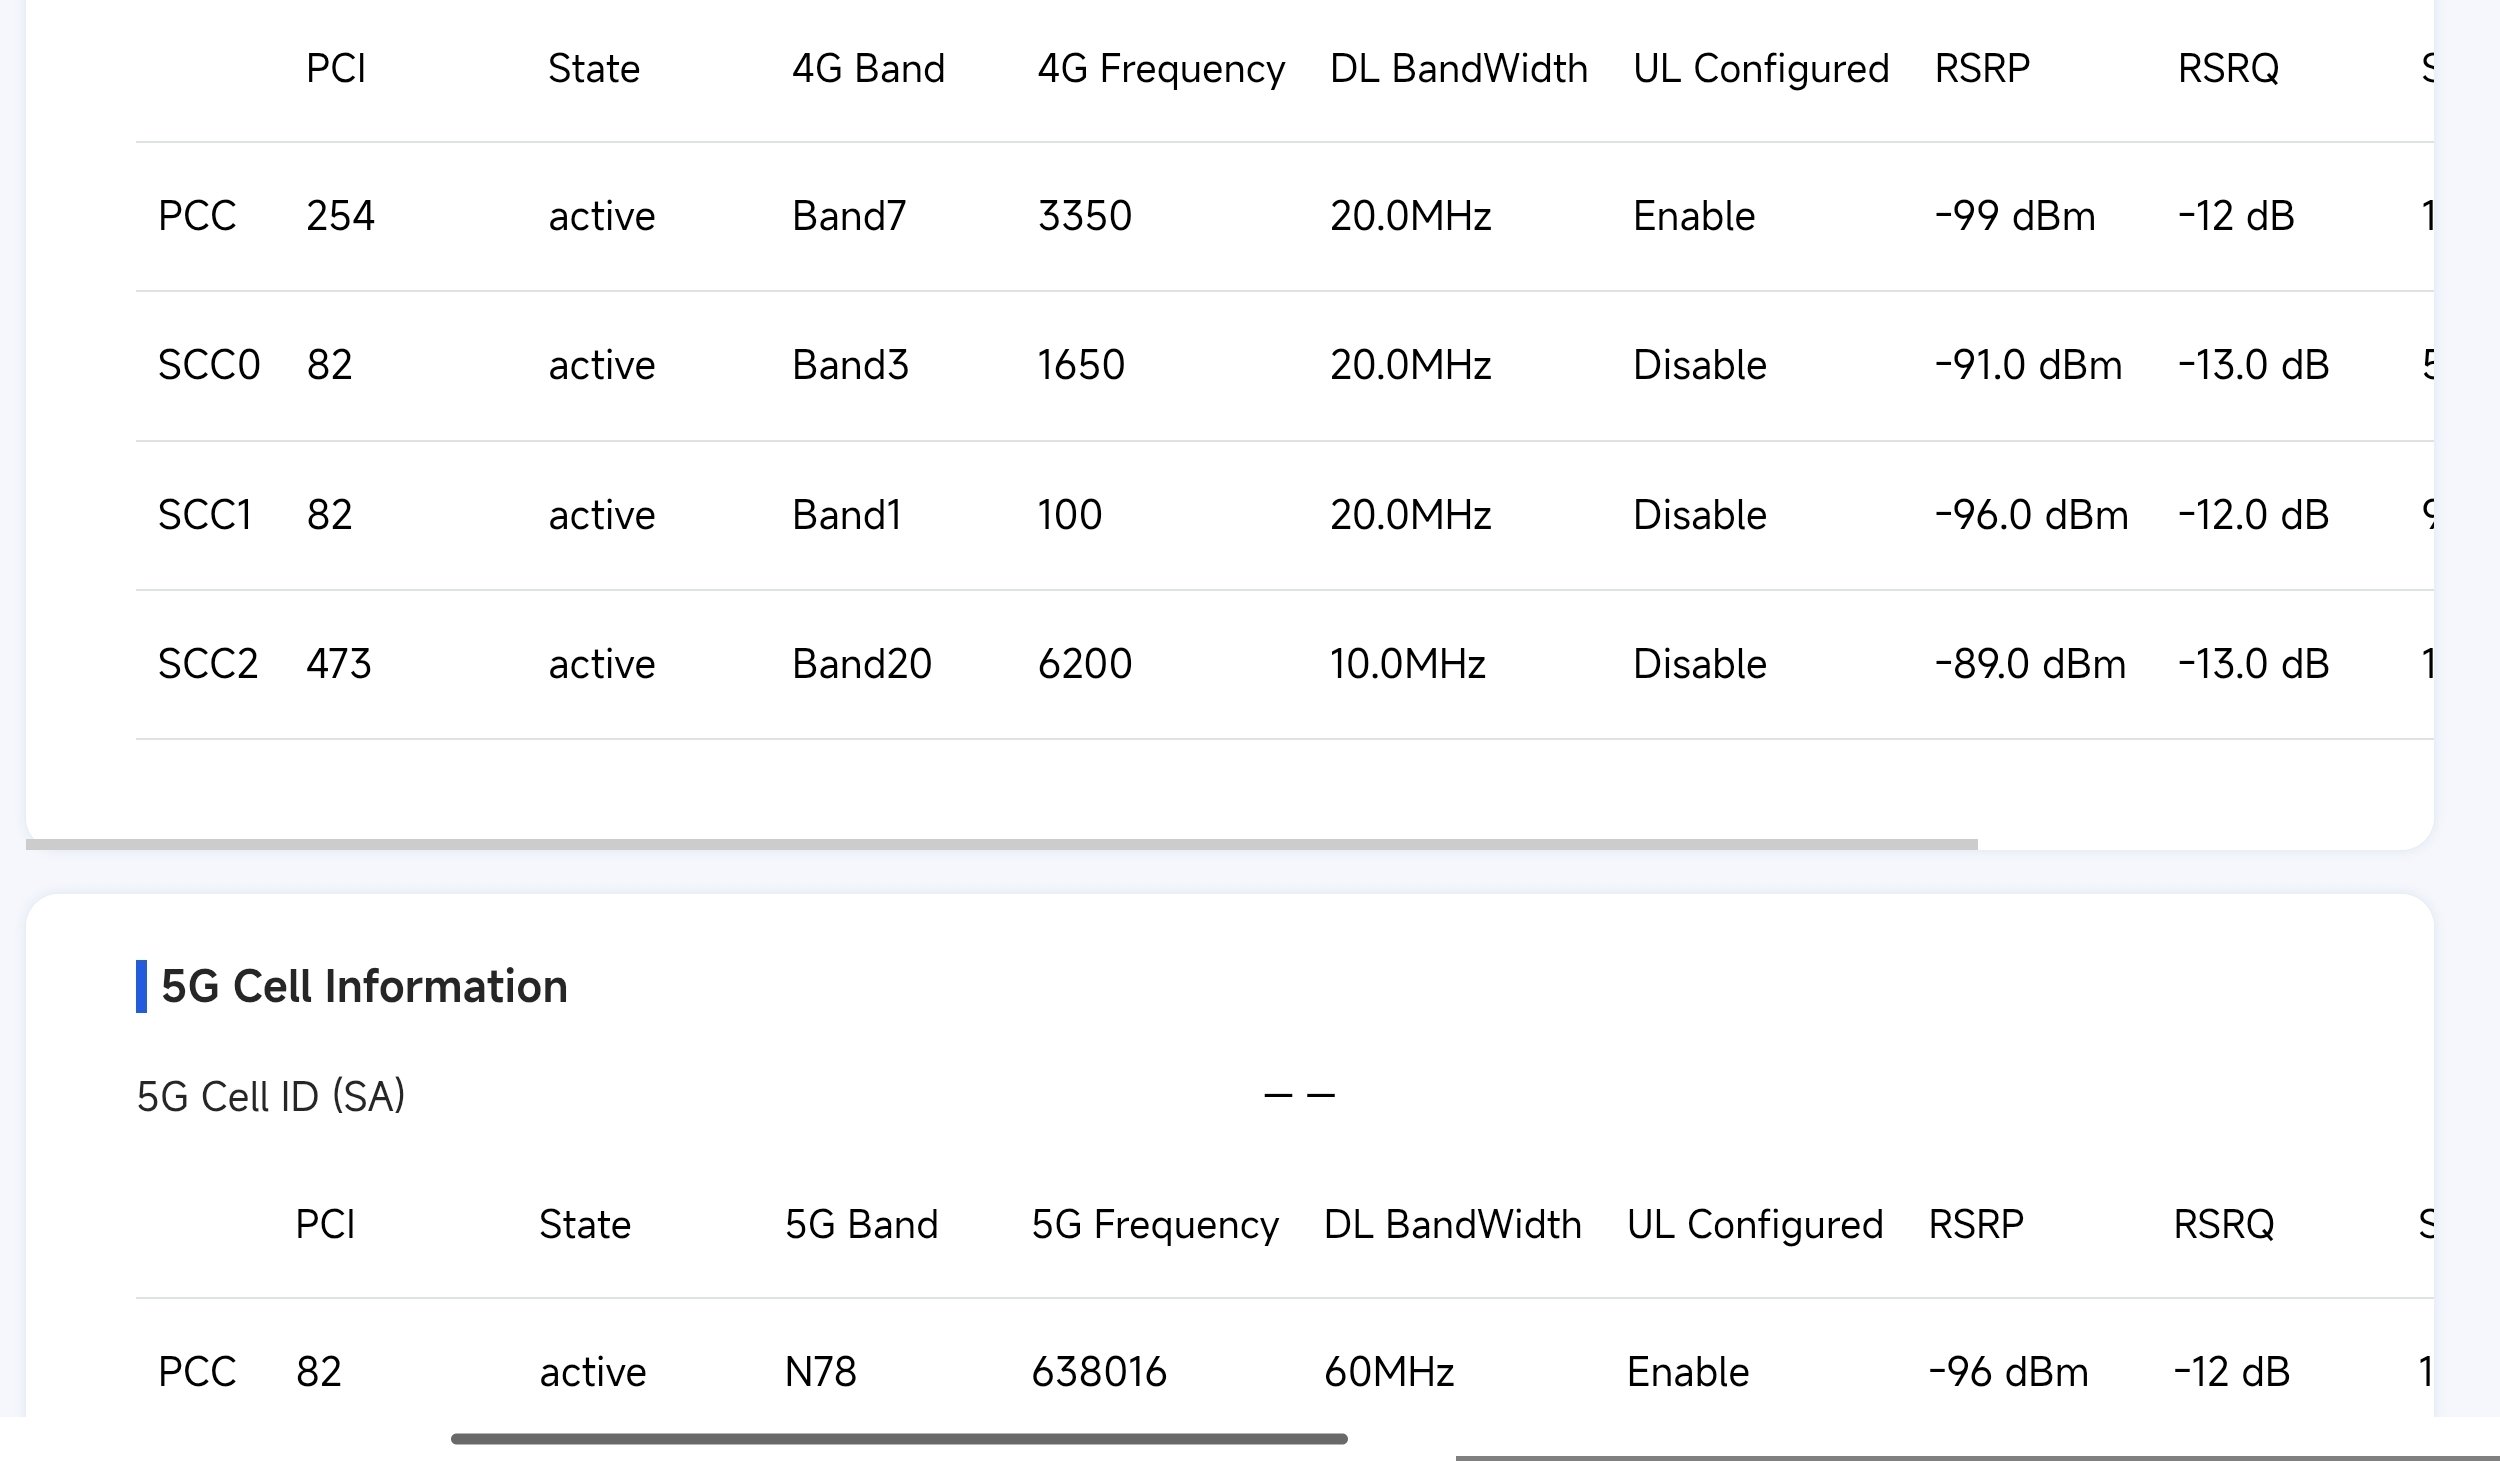Select the Band7 cell

click(x=849, y=216)
